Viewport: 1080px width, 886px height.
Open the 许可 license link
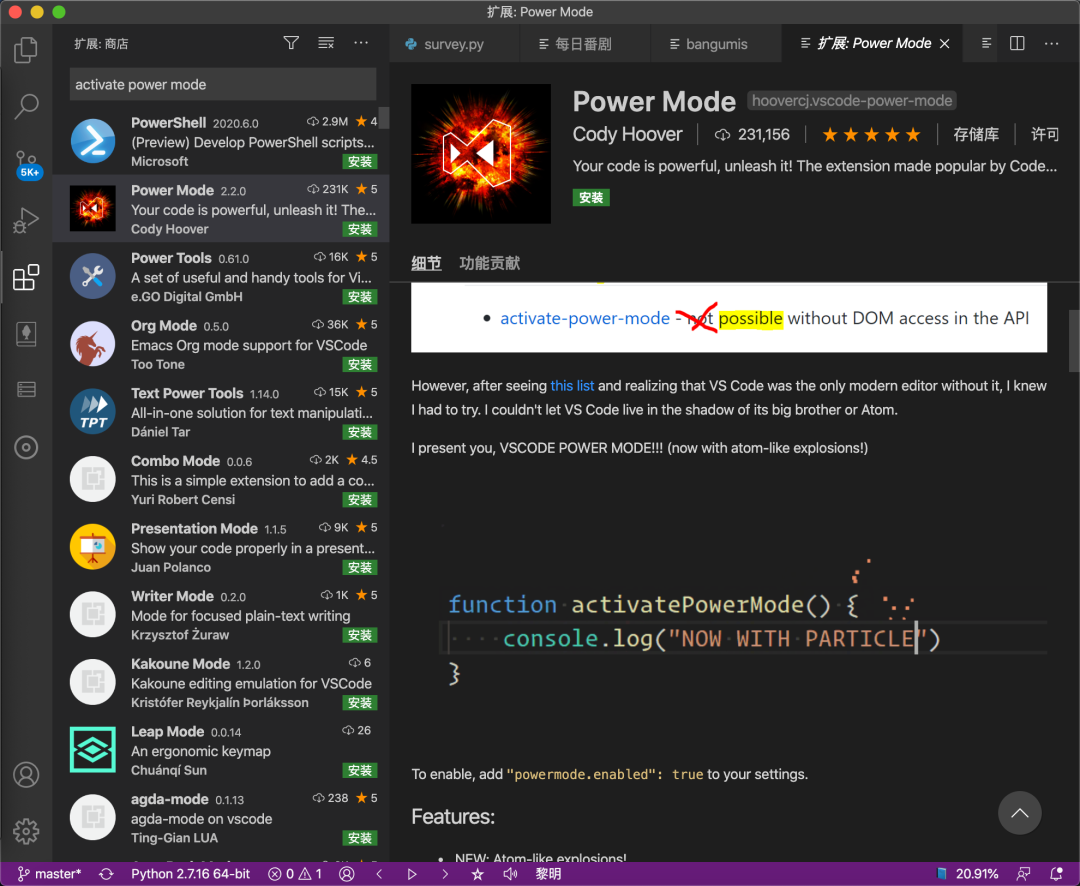(x=1045, y=134)
